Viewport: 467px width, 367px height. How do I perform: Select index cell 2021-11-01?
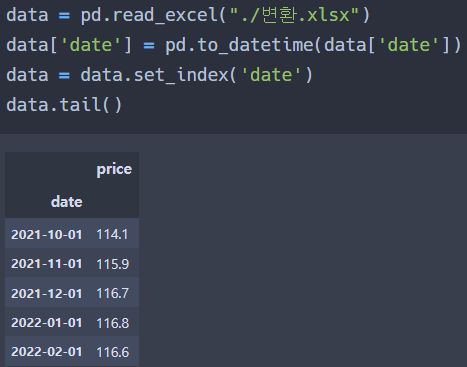(47, 264)
